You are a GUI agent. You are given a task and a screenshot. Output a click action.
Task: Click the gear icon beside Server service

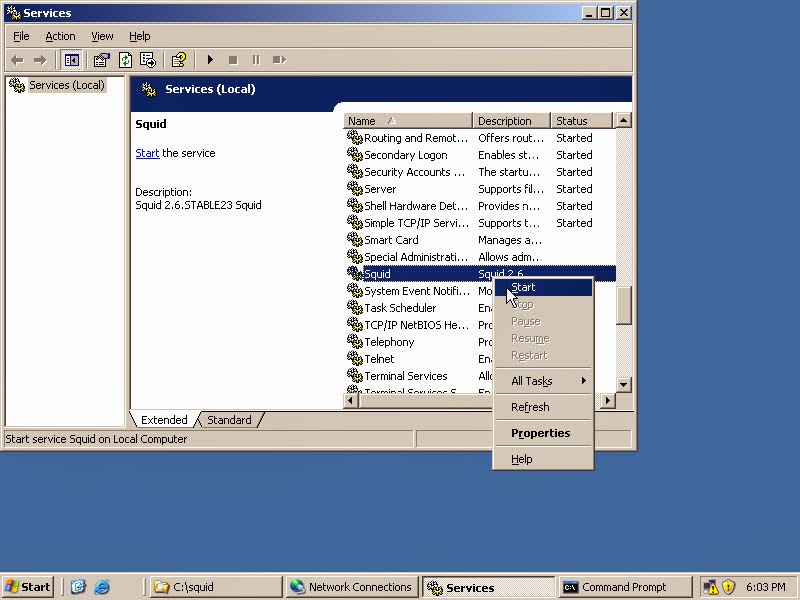click(355, 189)
